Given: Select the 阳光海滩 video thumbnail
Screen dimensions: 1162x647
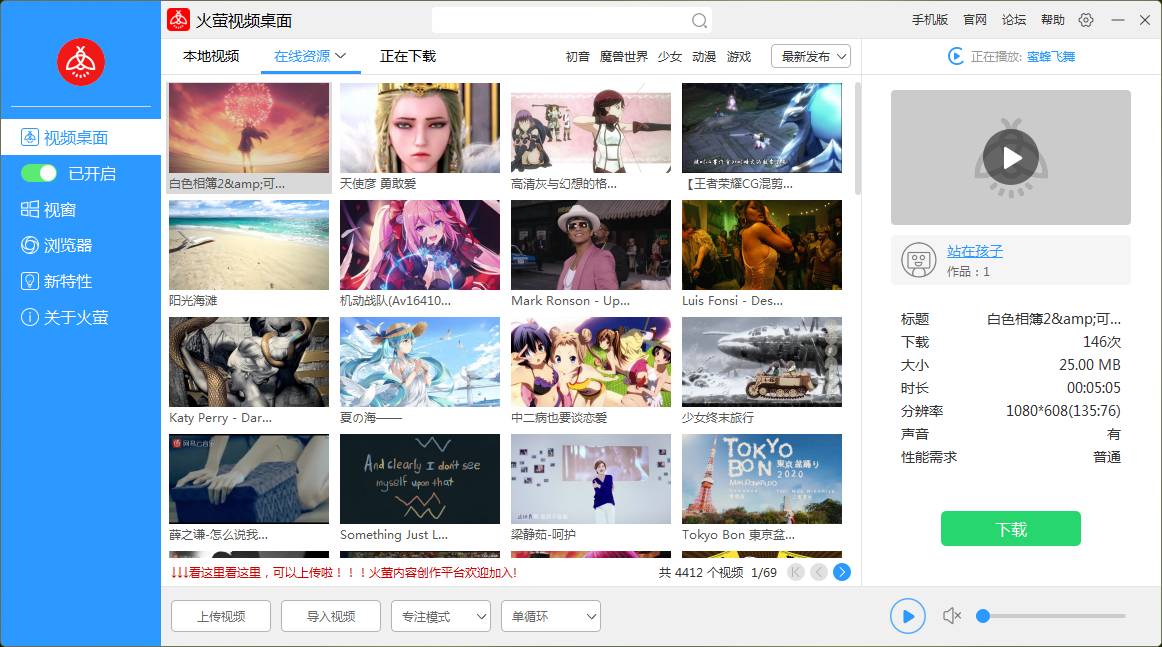Looking at the screenshot, I should (249, 246).
